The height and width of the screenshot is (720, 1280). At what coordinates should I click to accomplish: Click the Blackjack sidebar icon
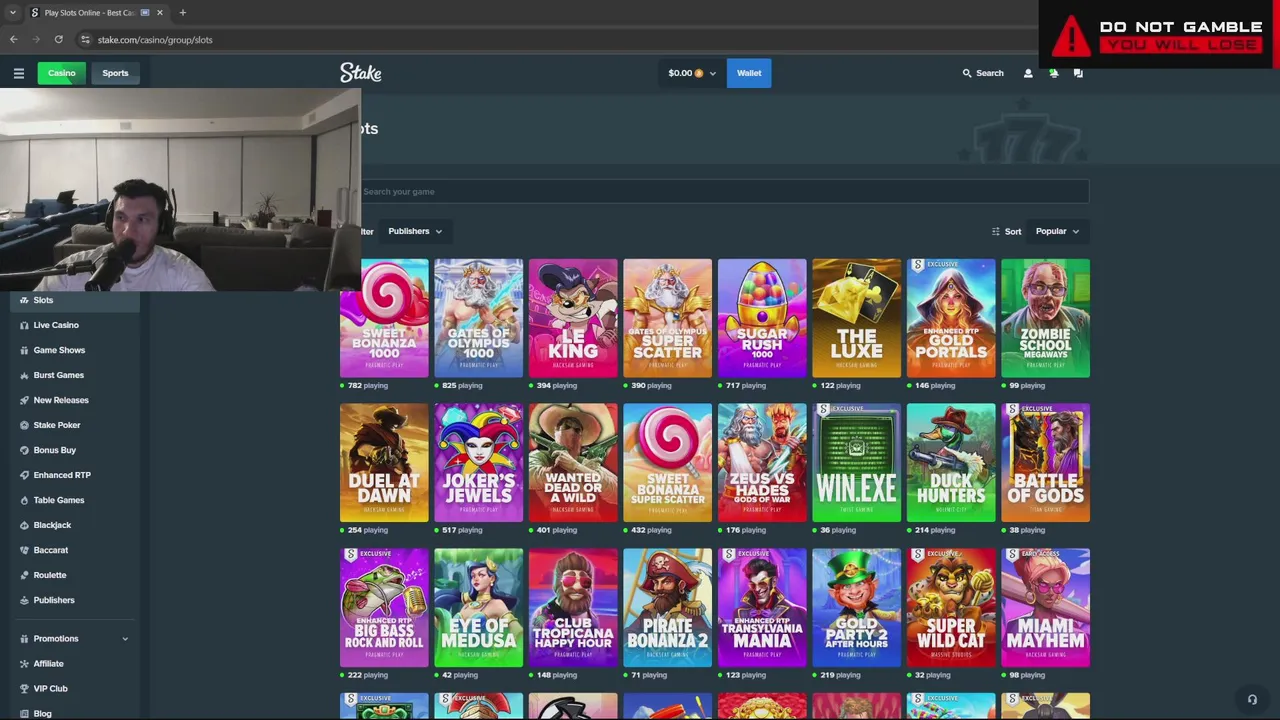click(24, 525)
